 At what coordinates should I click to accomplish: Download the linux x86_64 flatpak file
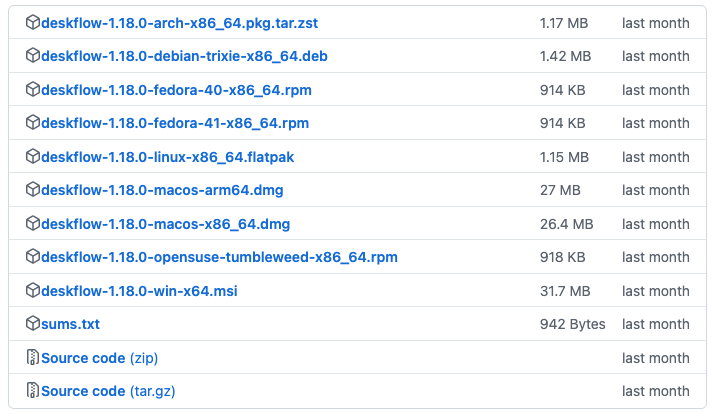[x=168, y=157]
